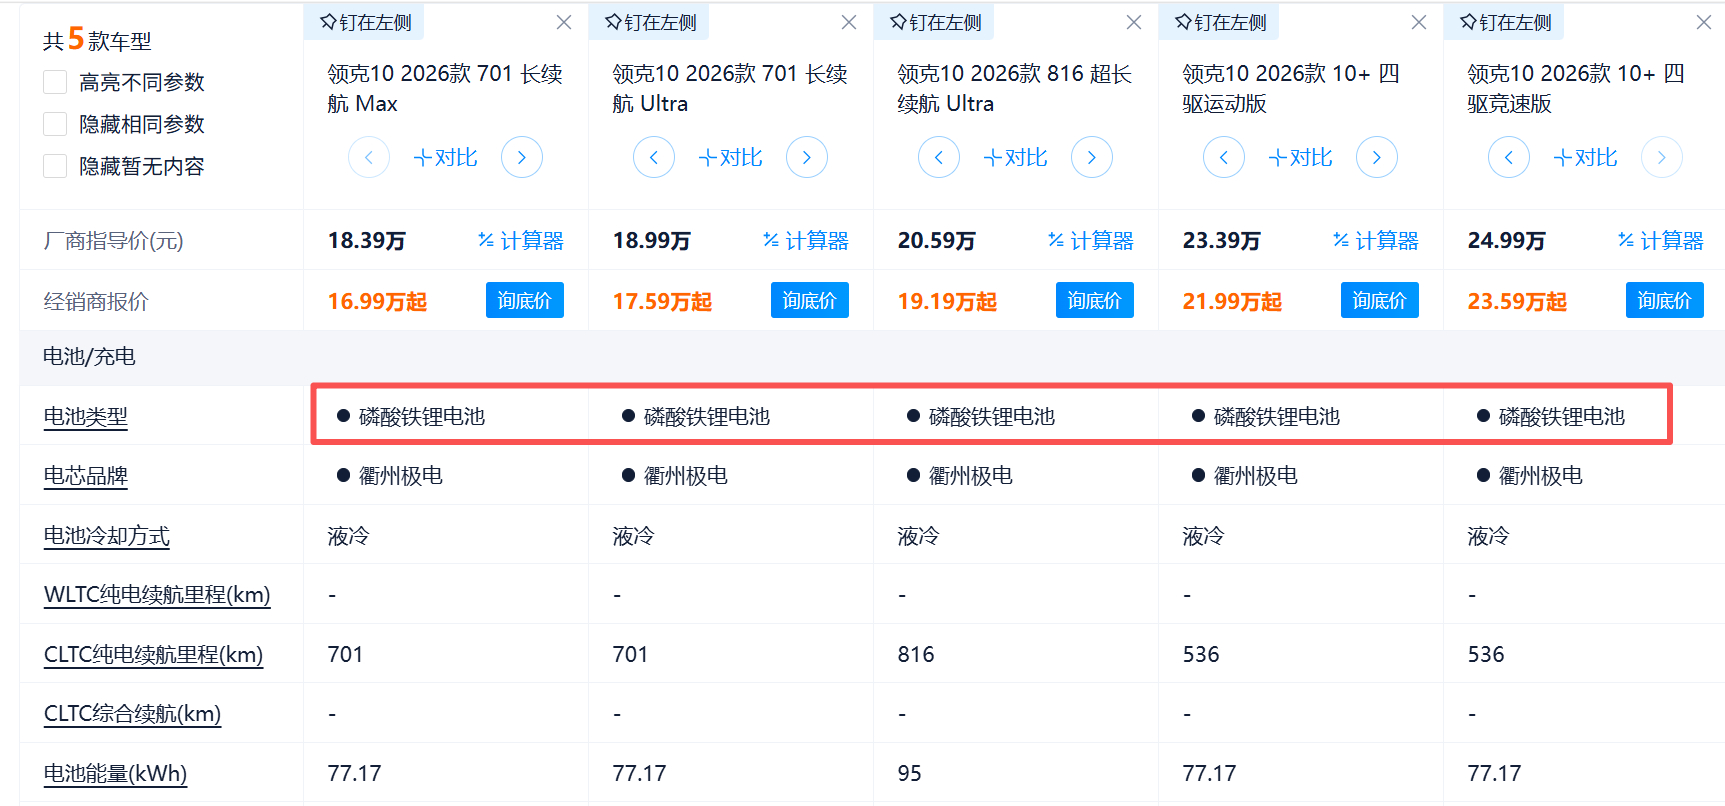The width and height of the screenshot is (1725, 806).
Task: Select the 领克10 2026款 10+ 四驱竞速版 title
Action: pos(1576,88)
